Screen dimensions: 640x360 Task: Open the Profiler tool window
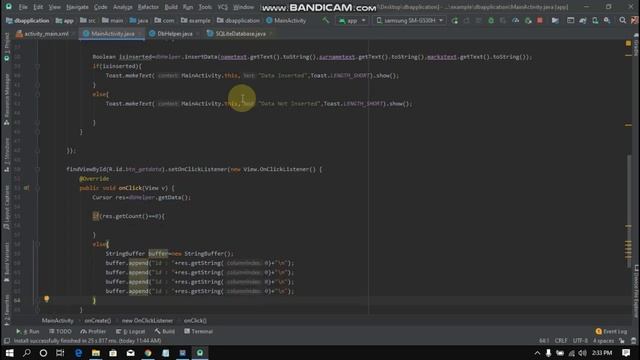(93, 331)
